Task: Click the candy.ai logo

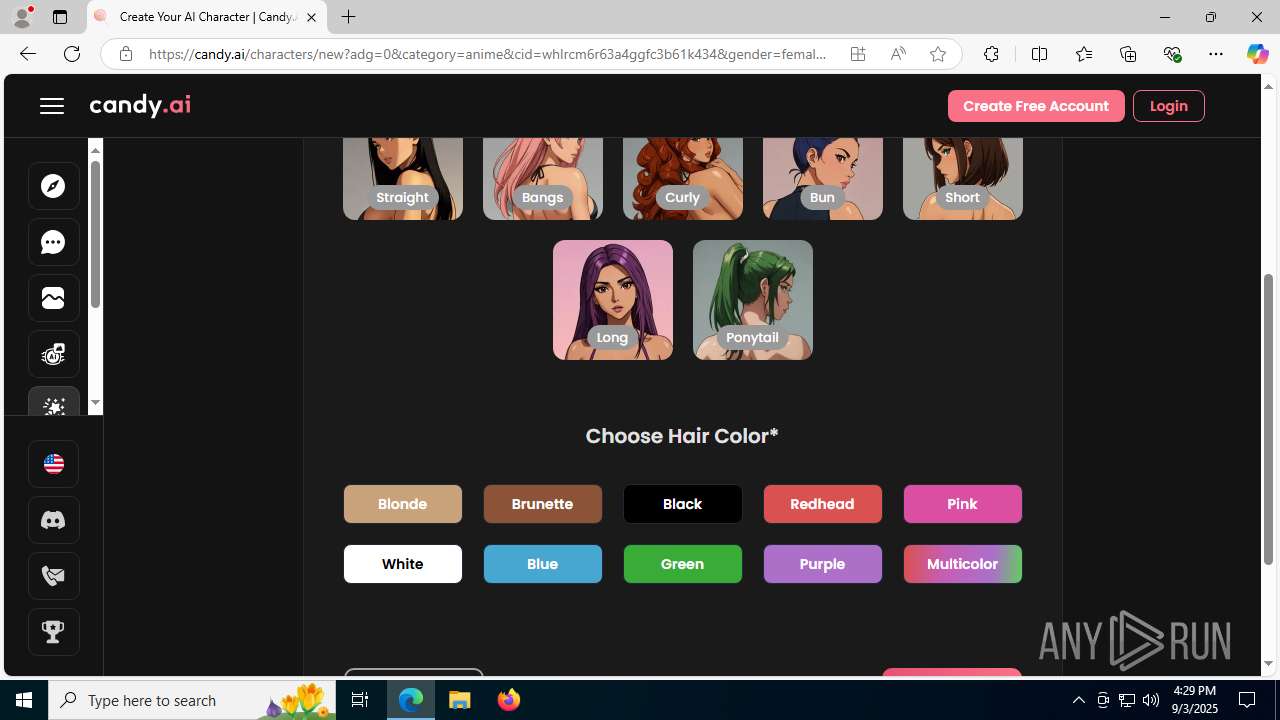Action: (140, 105)
